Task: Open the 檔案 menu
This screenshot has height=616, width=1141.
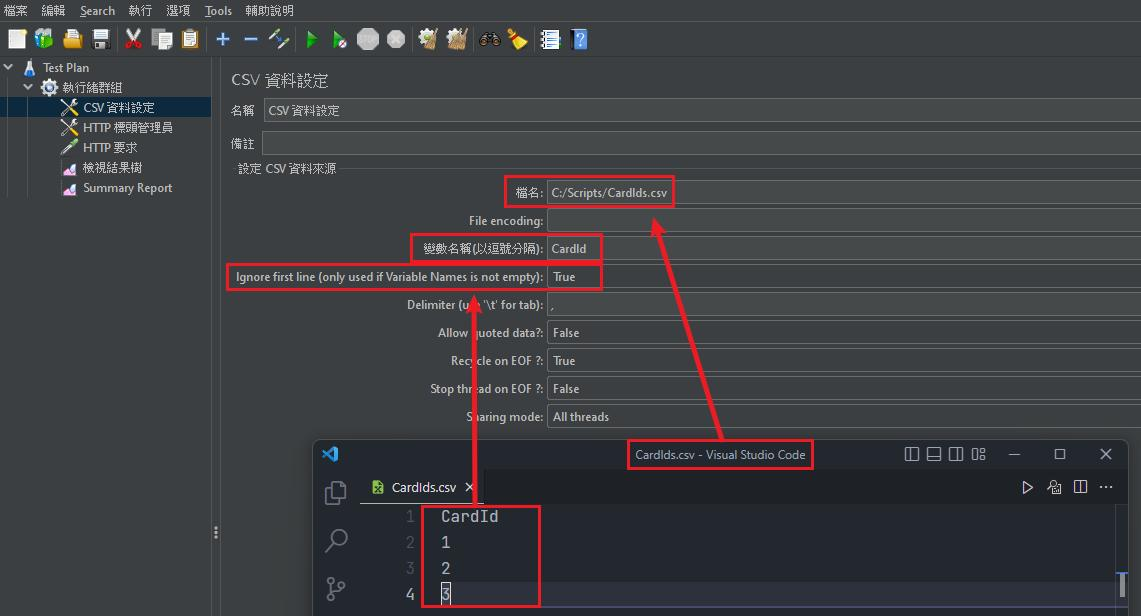Action: 15,10
